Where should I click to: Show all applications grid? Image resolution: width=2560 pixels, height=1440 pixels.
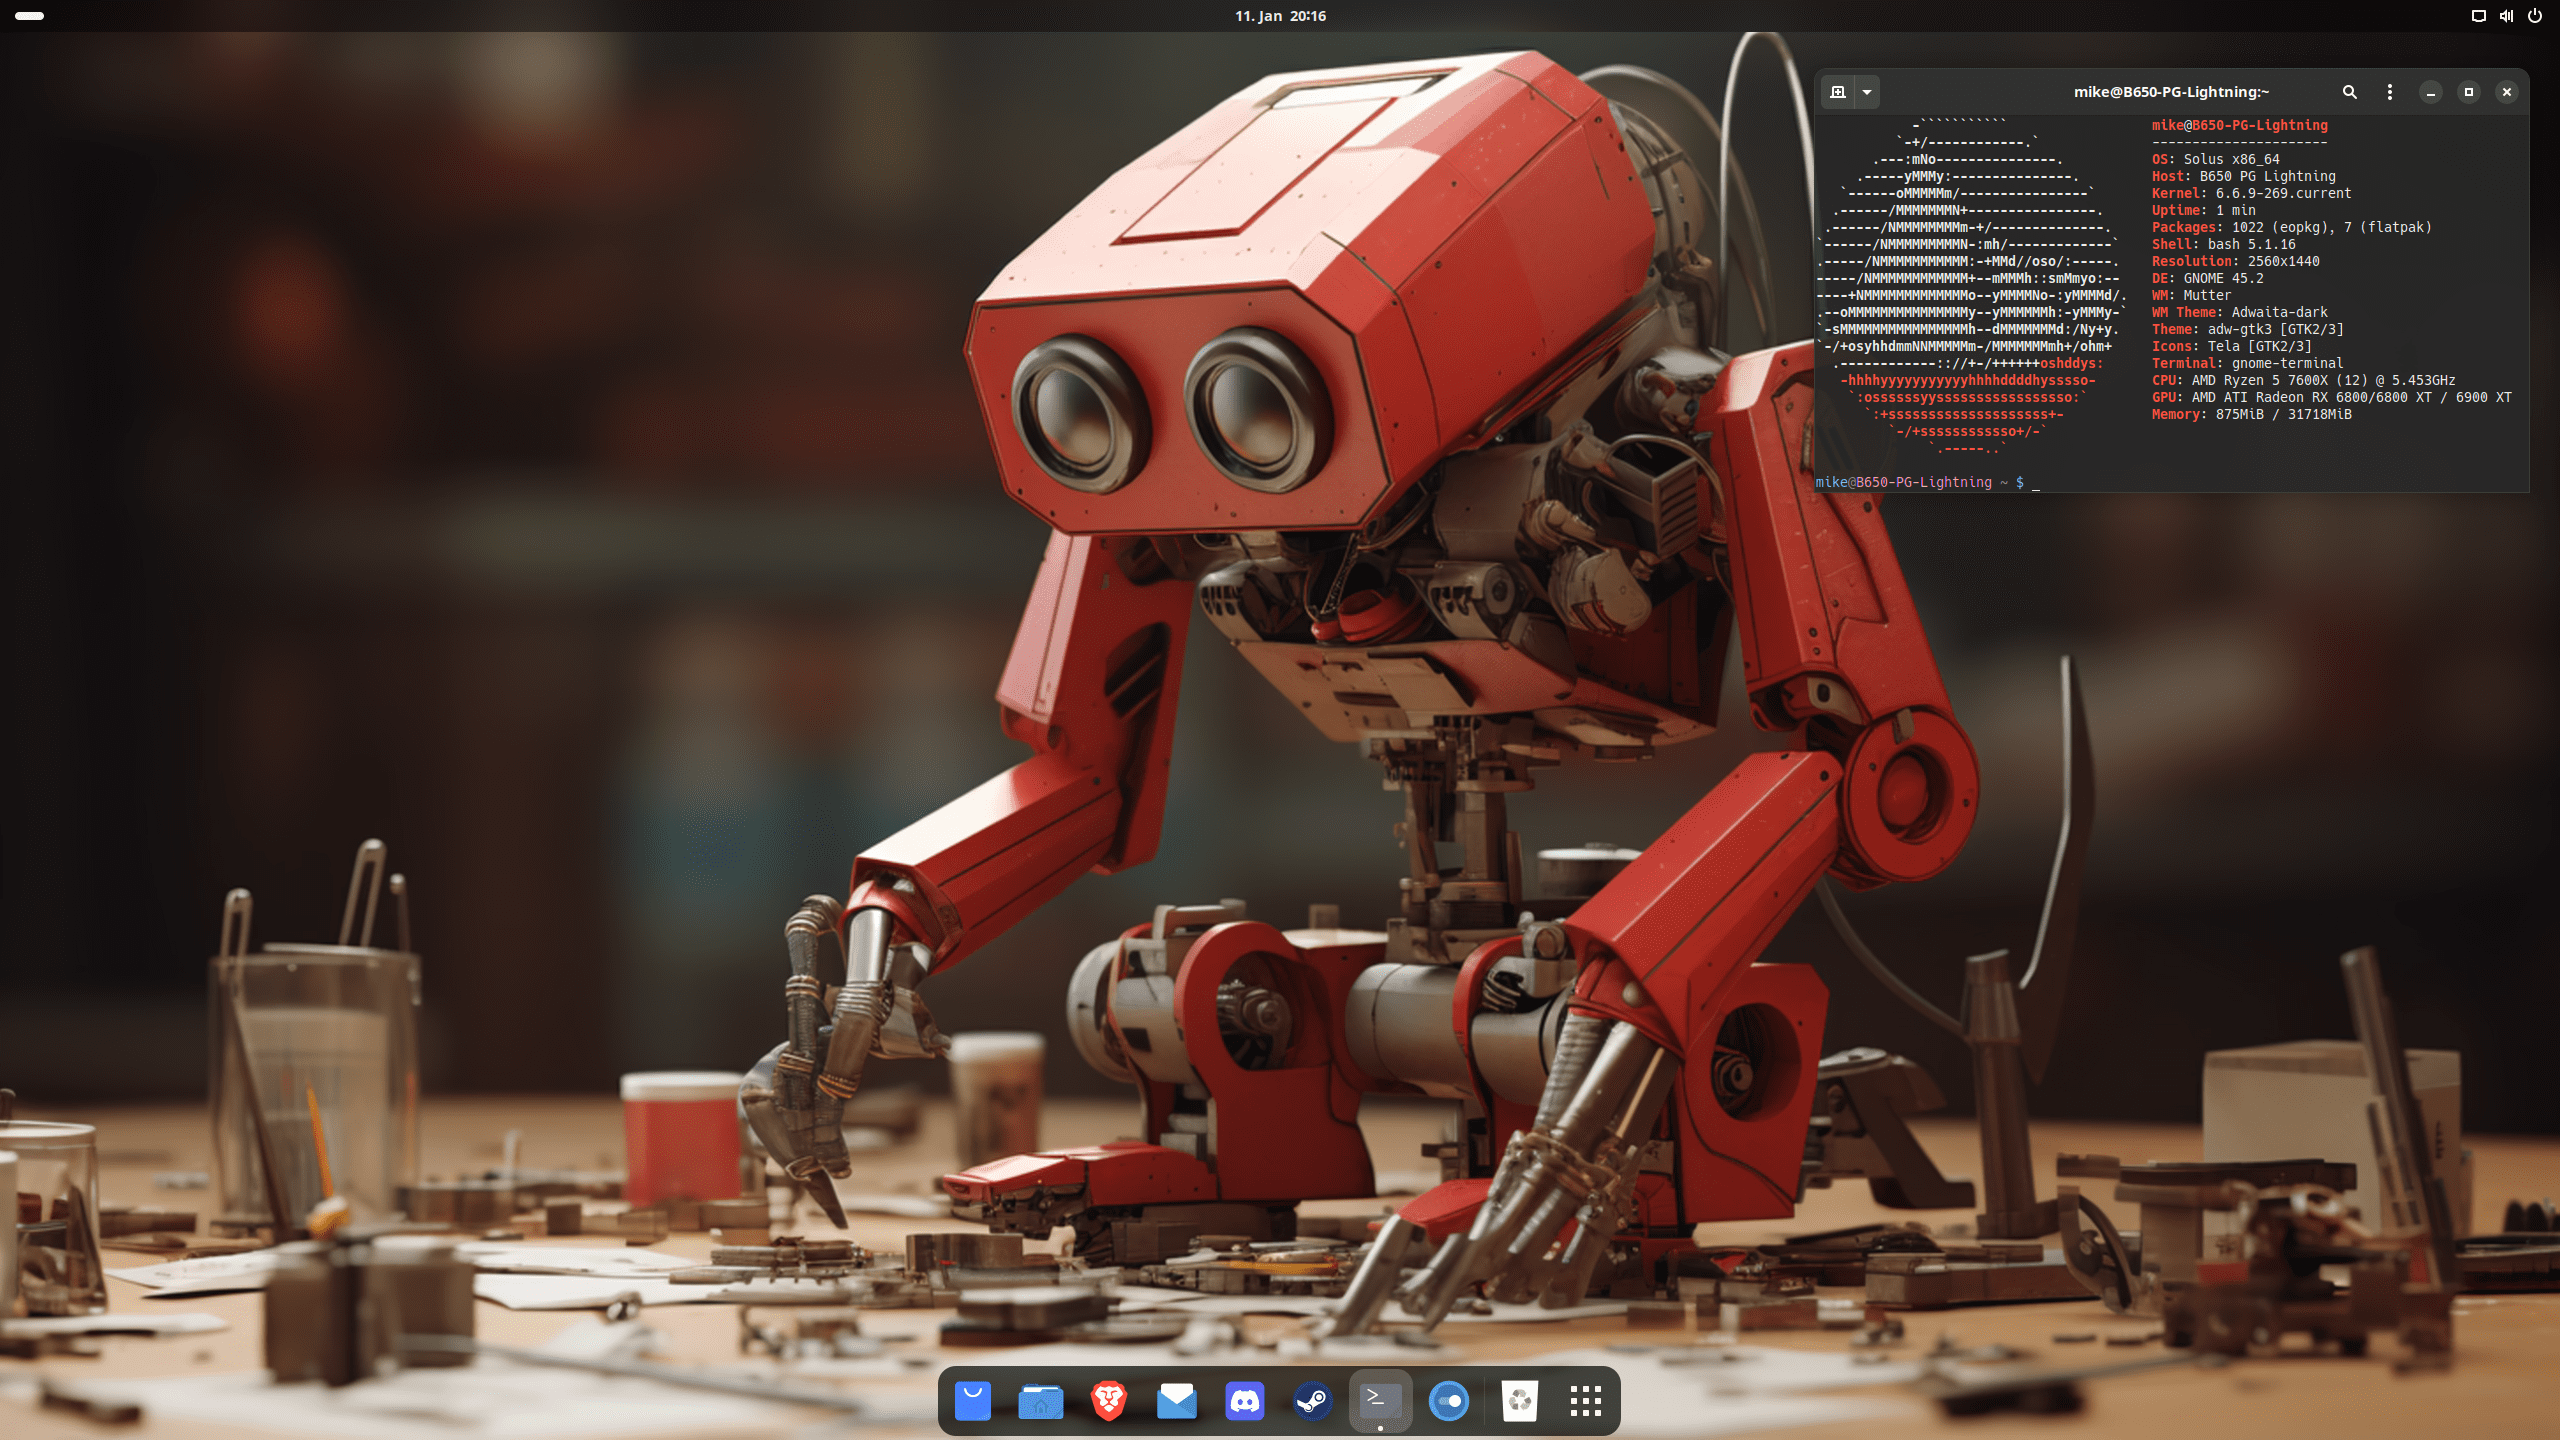(1585, 1401)
